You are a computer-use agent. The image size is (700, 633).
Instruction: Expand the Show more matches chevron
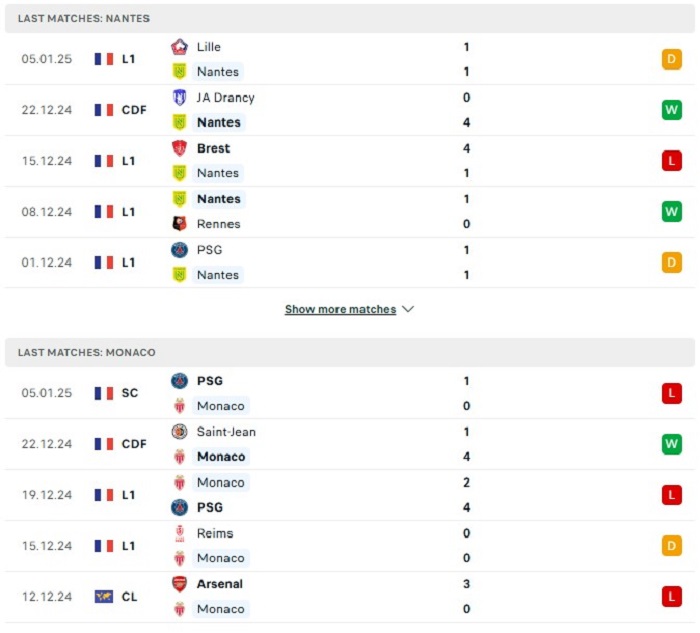408,309
